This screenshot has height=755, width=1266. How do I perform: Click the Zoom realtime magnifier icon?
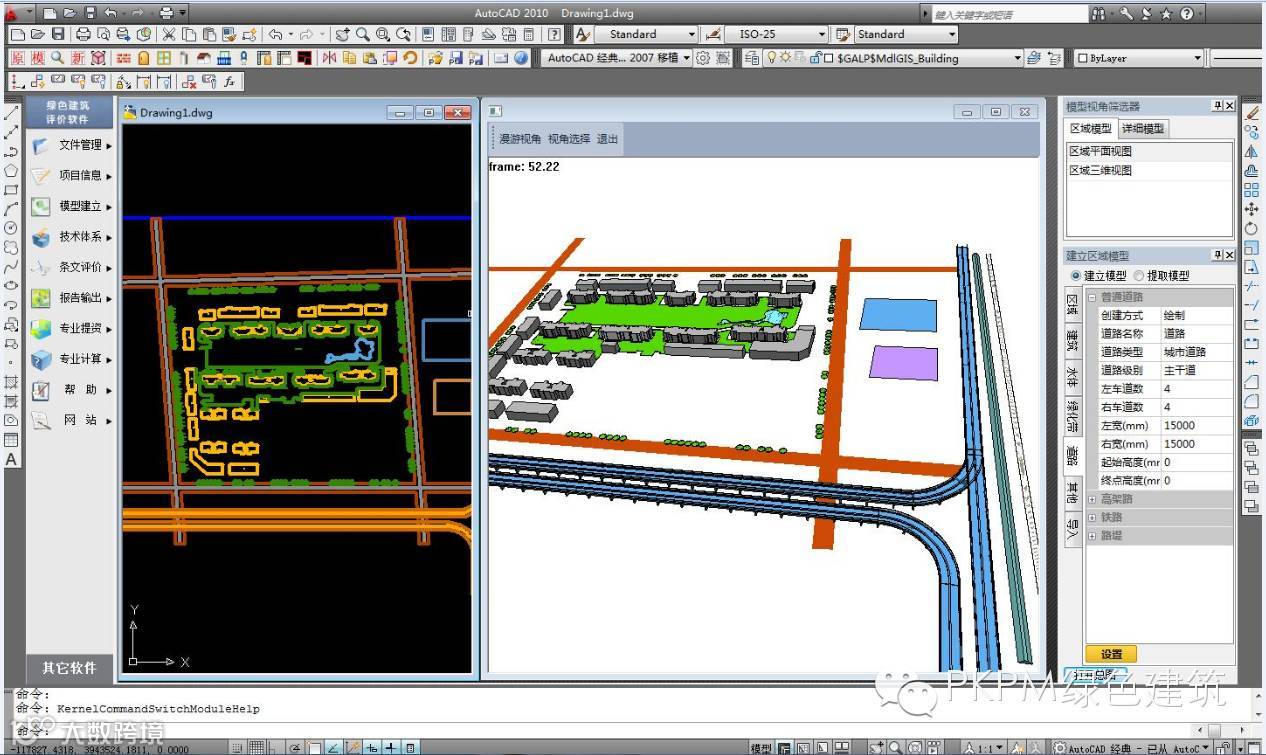coord(362,34)
